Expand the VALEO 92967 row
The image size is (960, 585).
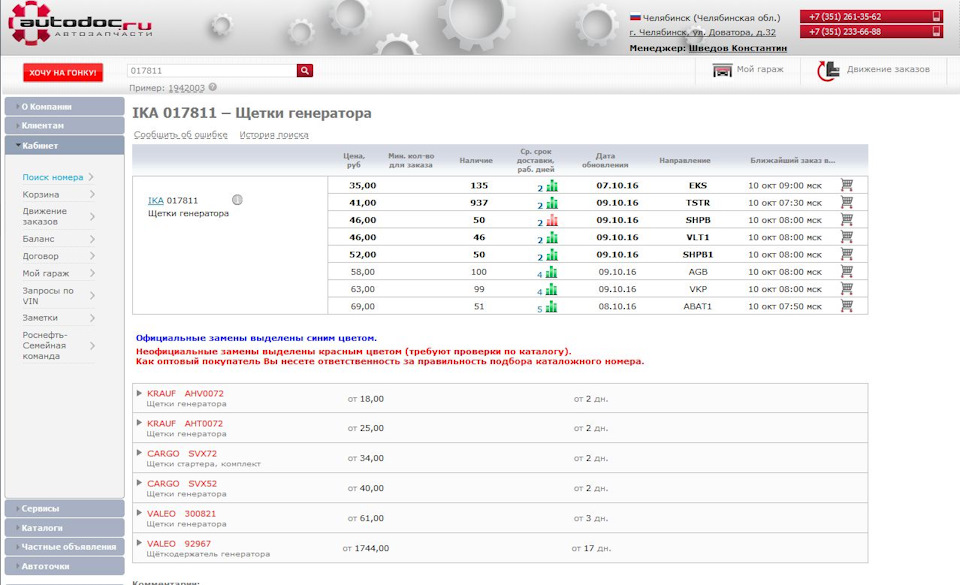(x=140, y=543)
